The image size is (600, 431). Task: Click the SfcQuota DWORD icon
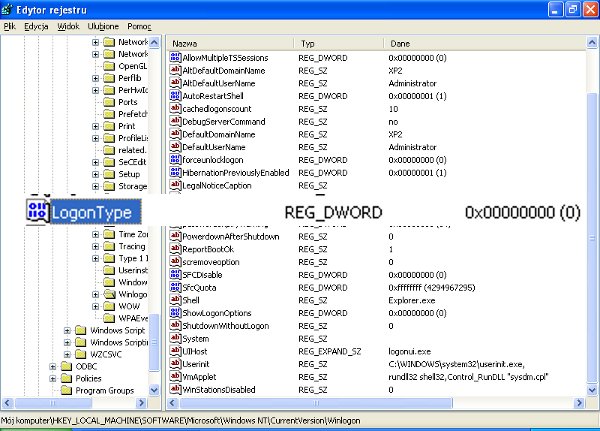175,287
